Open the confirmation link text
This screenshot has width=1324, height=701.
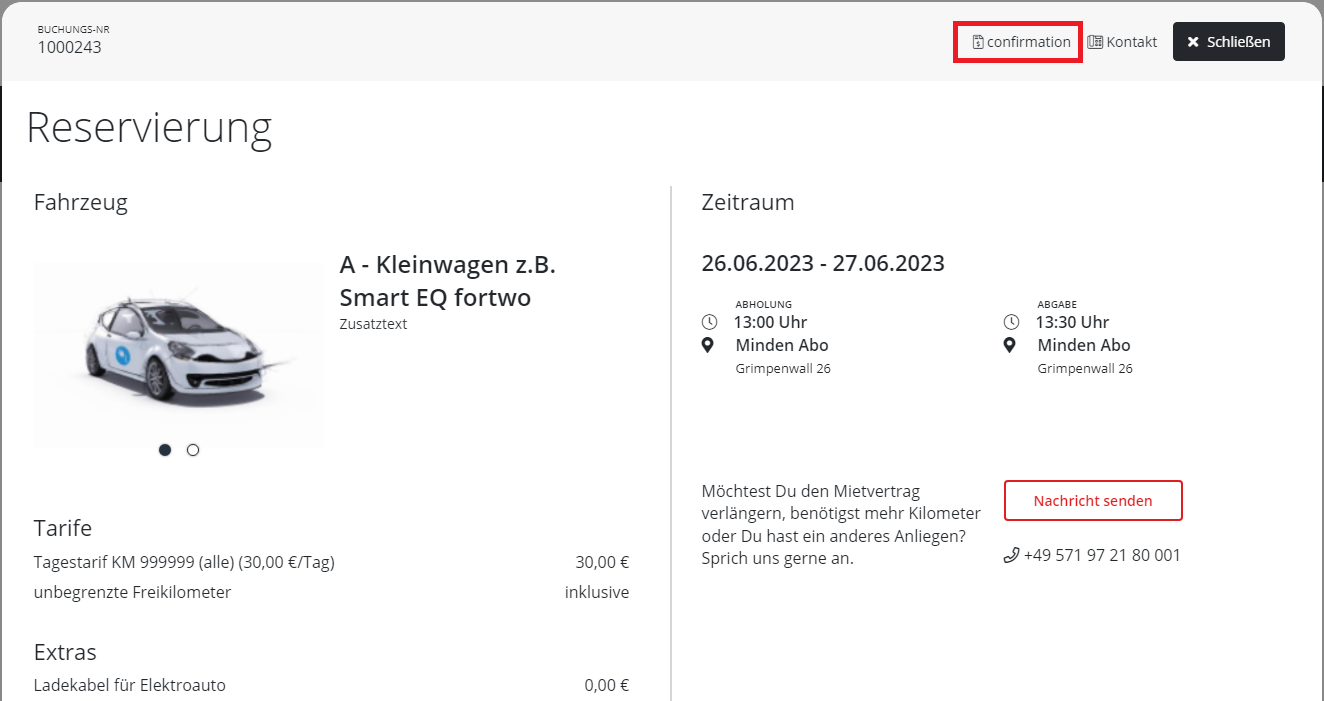click(1028, 42)
